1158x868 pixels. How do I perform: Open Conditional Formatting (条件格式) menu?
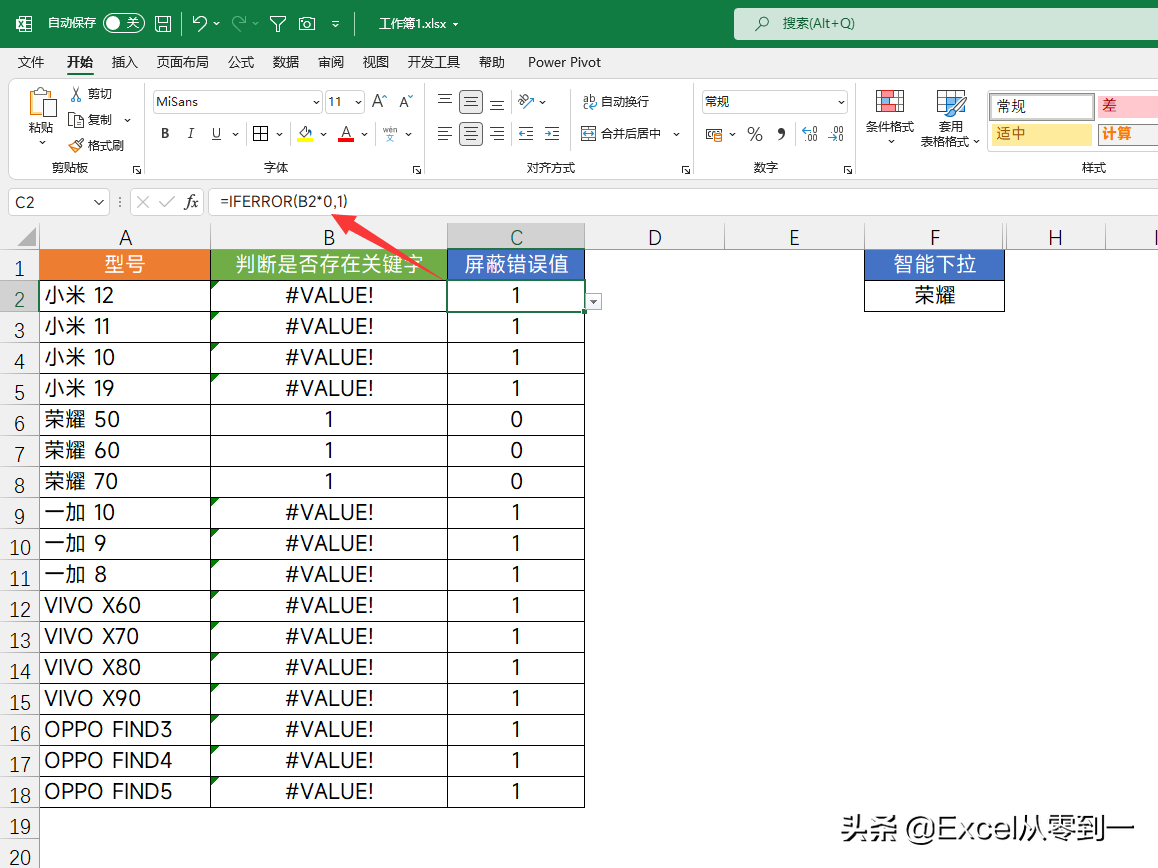[x=890, y=117]
